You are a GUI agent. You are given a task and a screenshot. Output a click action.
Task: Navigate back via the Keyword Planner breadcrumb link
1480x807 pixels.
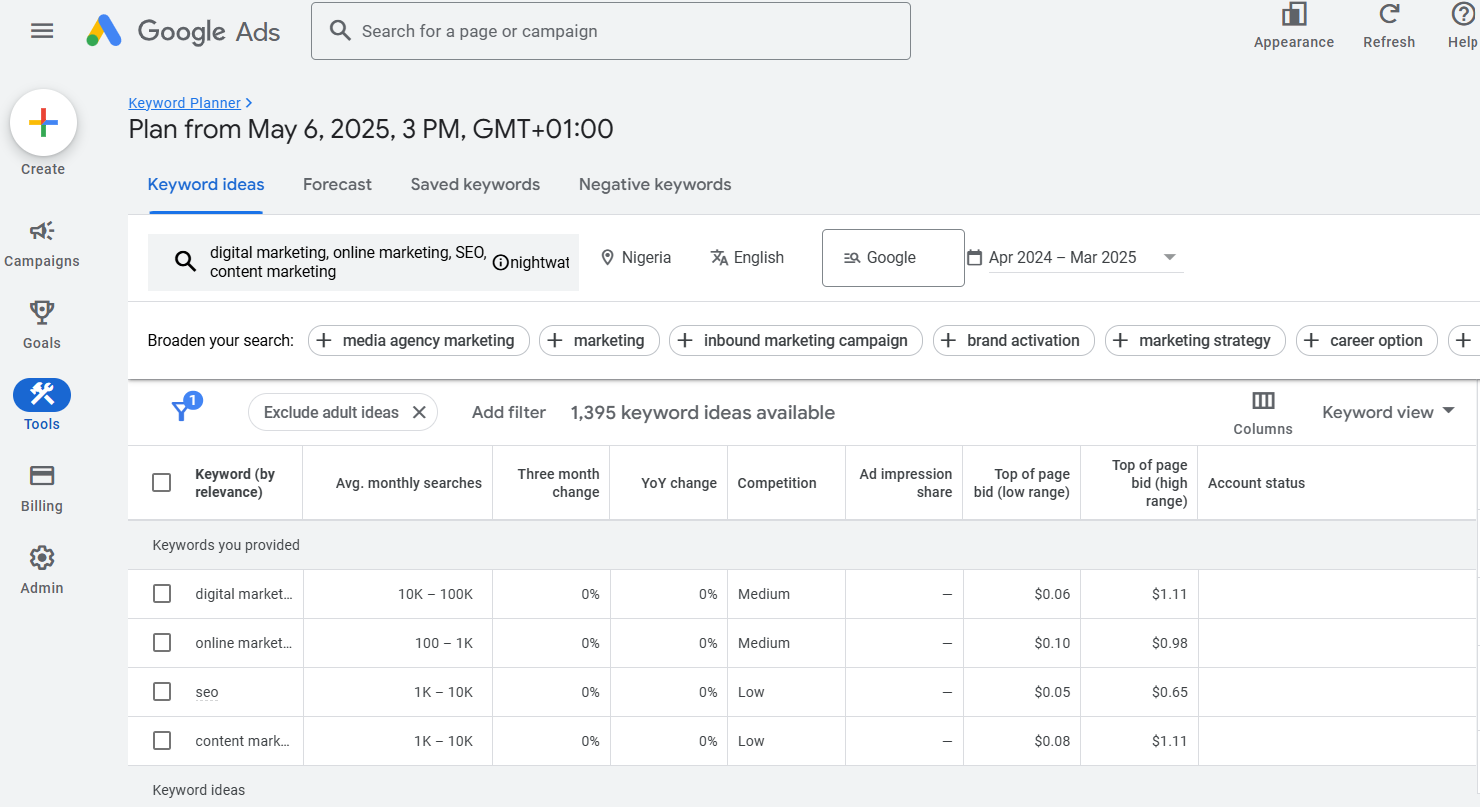(184, 102)
